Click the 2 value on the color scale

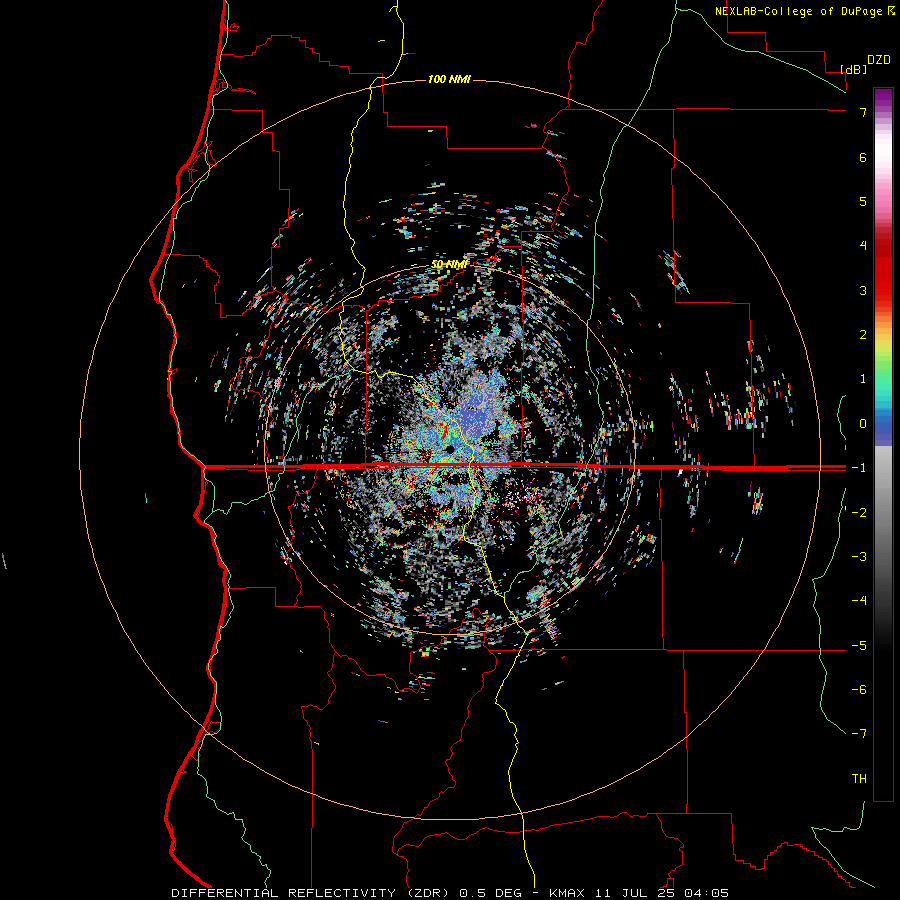[x=863, y=335]
